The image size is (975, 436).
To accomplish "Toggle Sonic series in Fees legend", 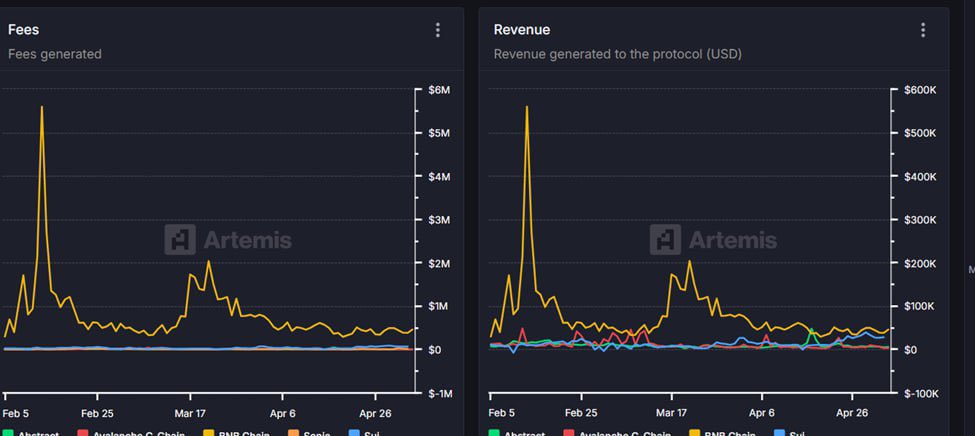I will click(x=309, y=434).
